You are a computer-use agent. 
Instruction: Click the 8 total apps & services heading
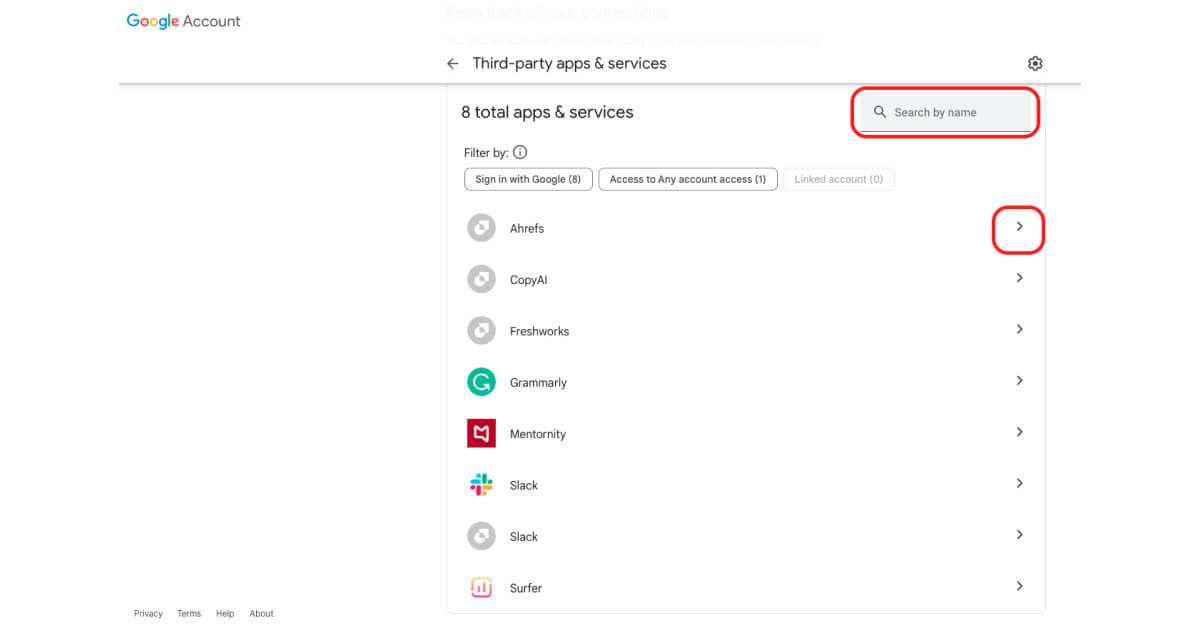point(547,112)
